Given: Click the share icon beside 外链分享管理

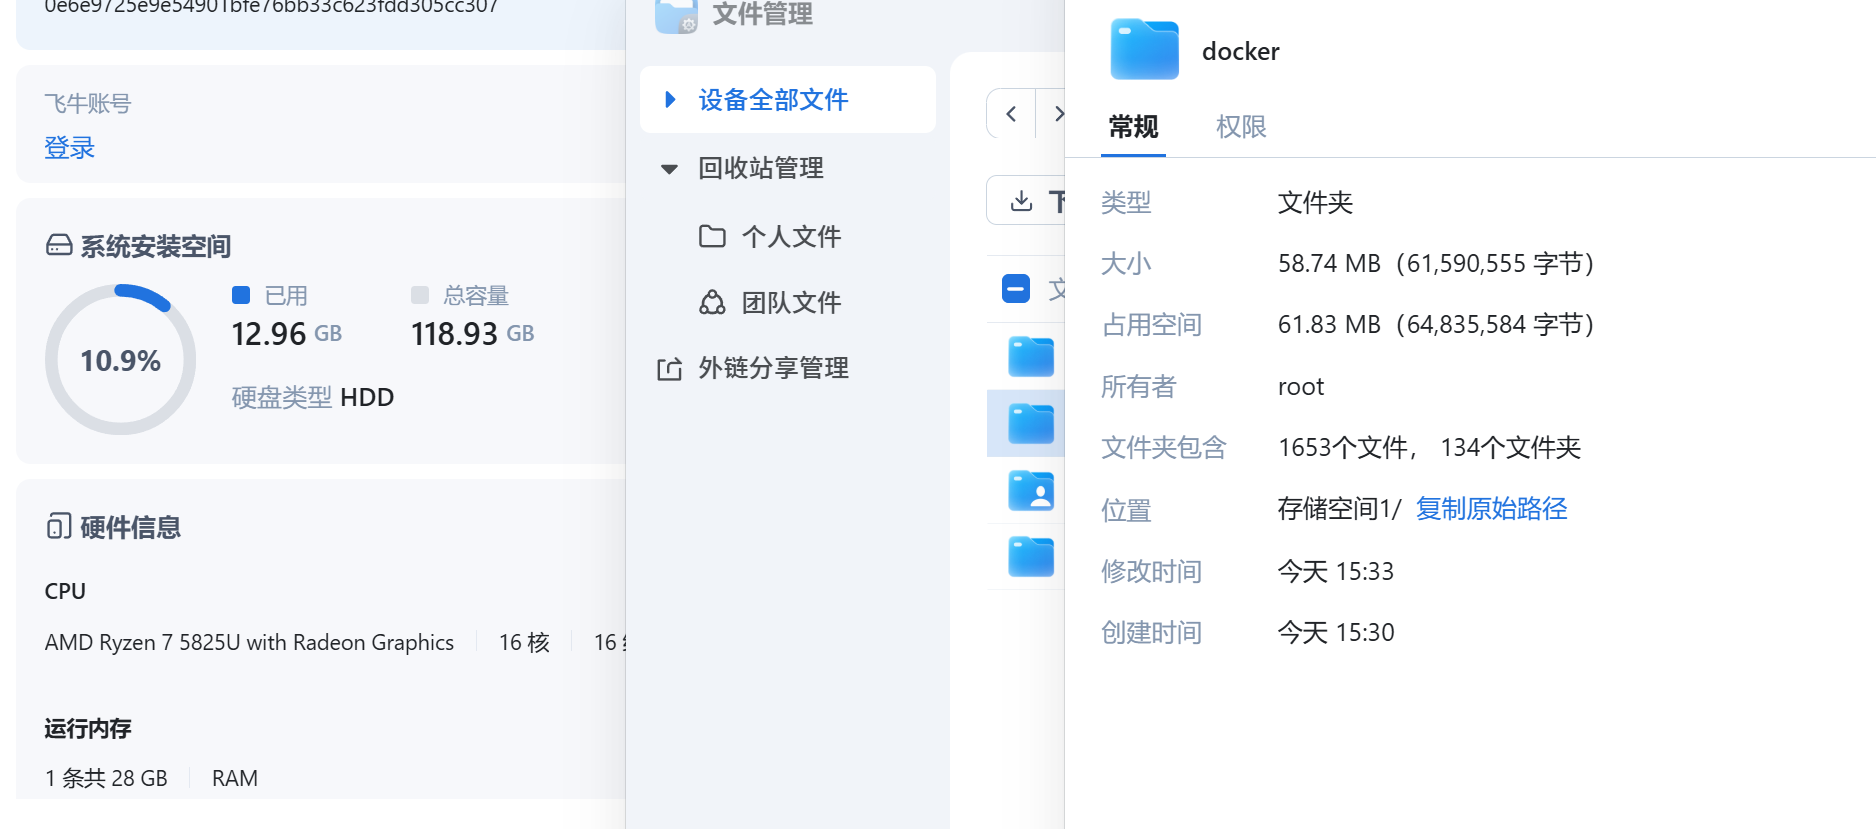Looking at the screenshot, I should click(x=669, y=369).
